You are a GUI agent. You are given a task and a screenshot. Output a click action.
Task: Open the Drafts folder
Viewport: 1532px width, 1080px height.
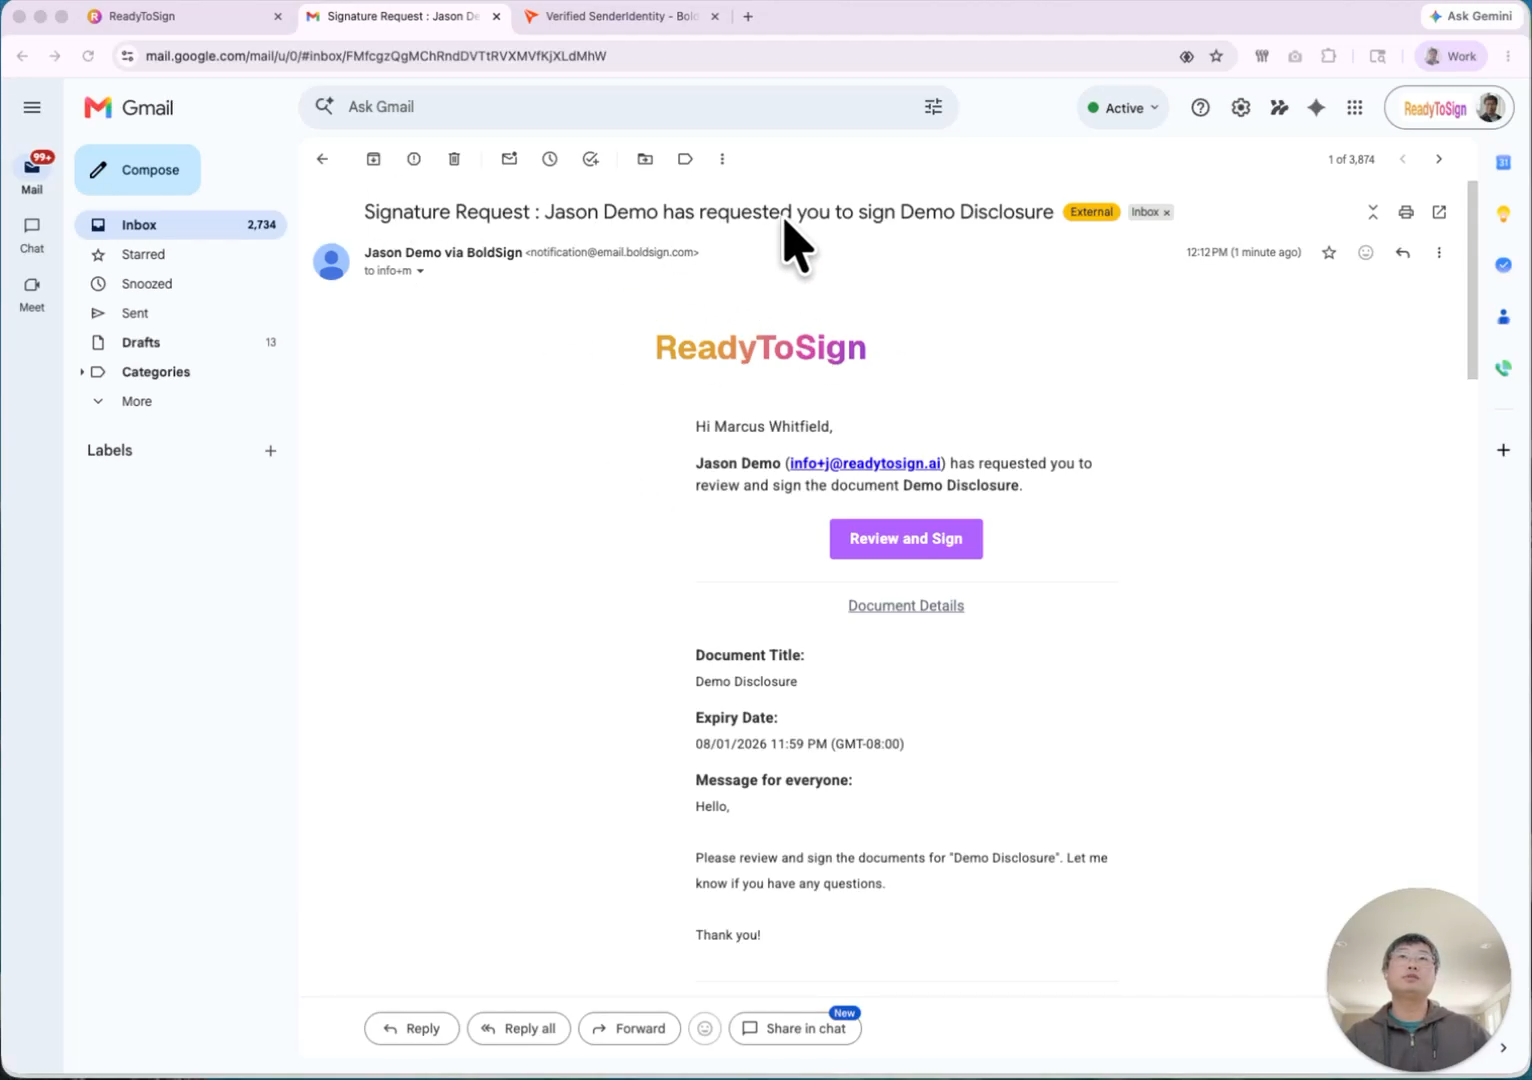(181, 342)
